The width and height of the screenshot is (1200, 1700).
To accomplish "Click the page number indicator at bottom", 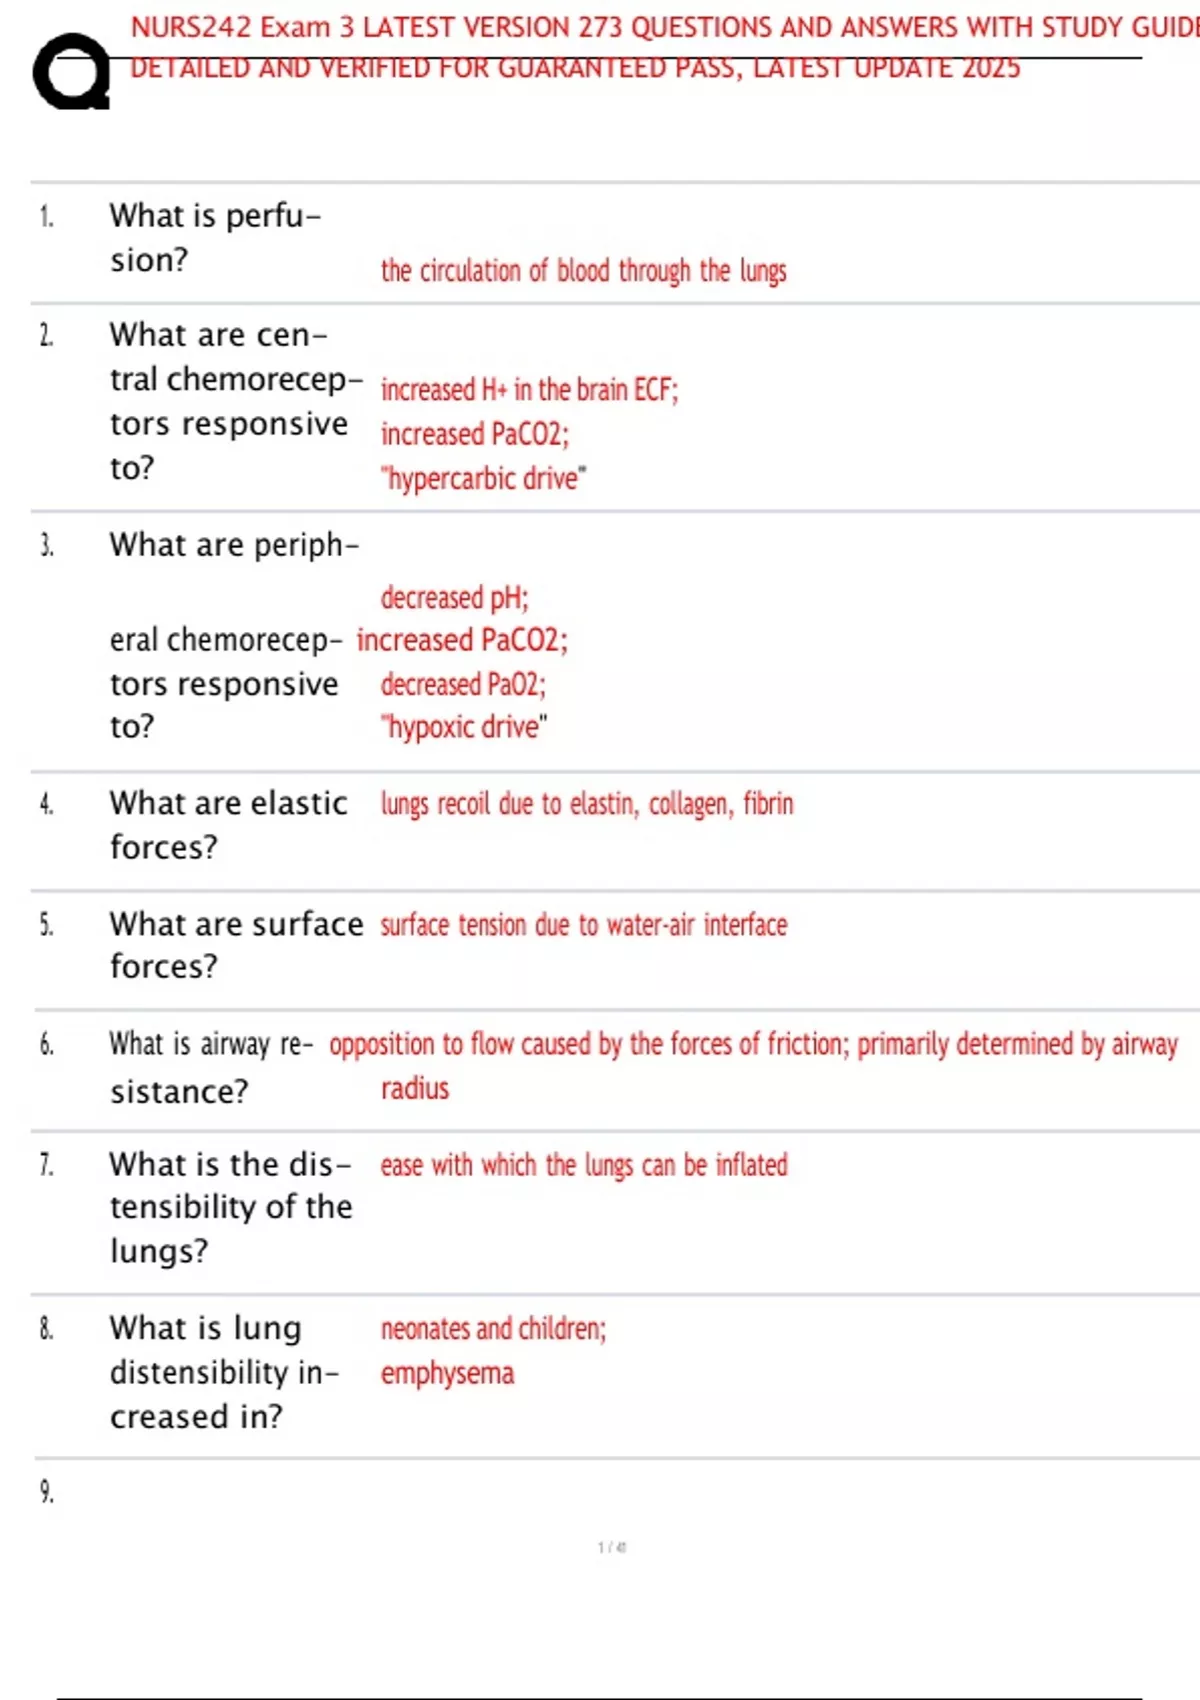I will 612,1548.
